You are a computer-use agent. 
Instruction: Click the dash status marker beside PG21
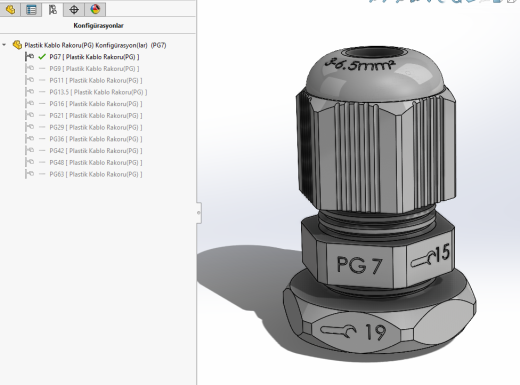coord(42,115)
